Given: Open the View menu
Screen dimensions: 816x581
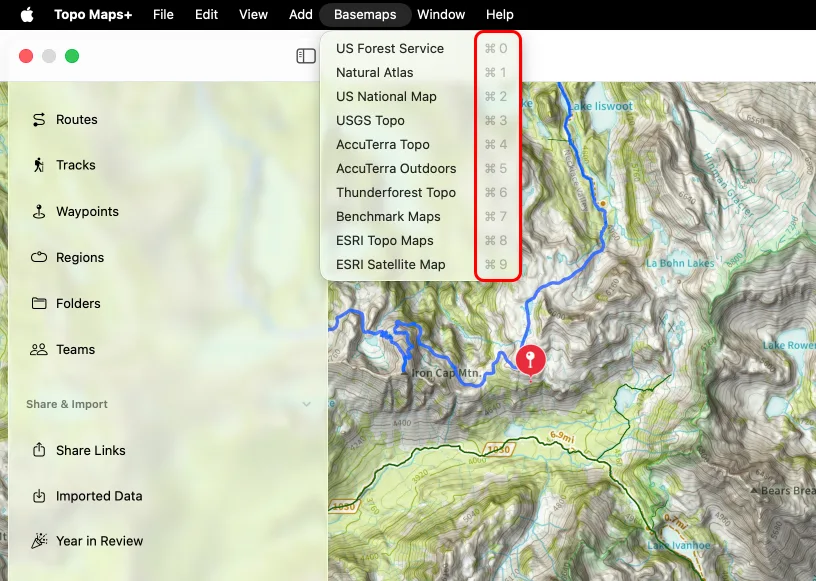Looking at the screenshot, I should point(253,15).
